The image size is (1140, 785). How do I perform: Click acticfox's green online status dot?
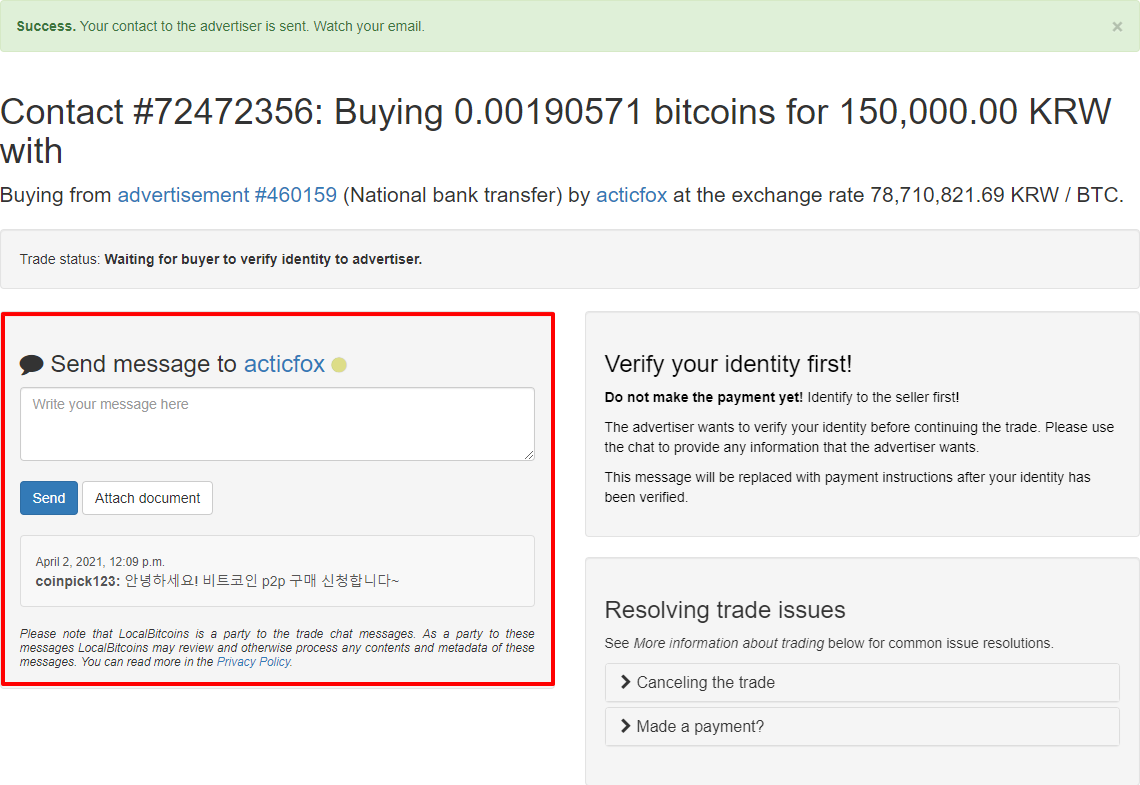[338, 365]
